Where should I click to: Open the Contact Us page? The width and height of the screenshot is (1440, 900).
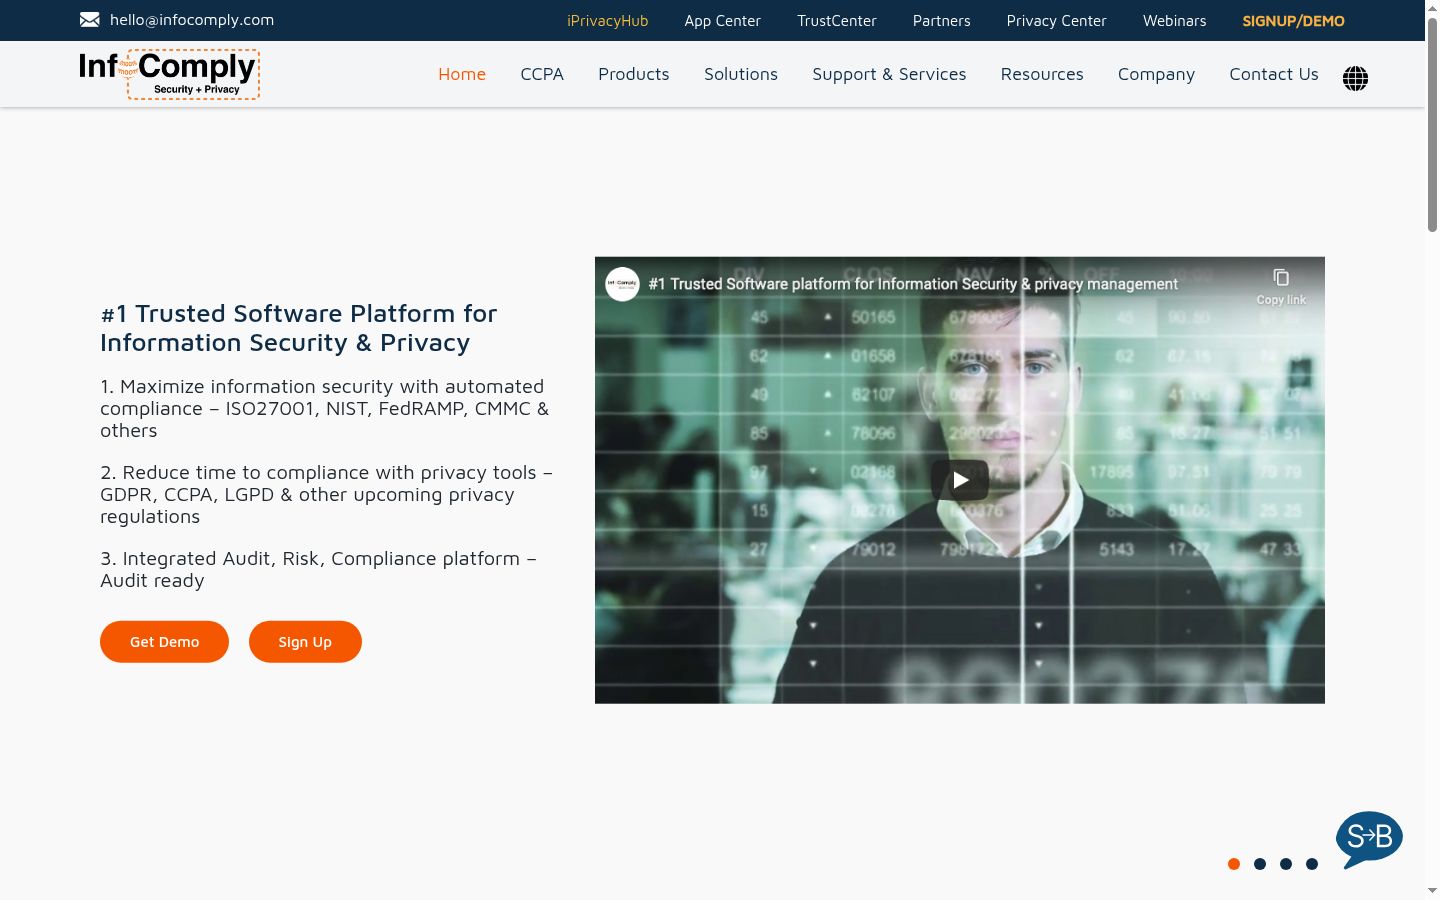point(1274,74)
